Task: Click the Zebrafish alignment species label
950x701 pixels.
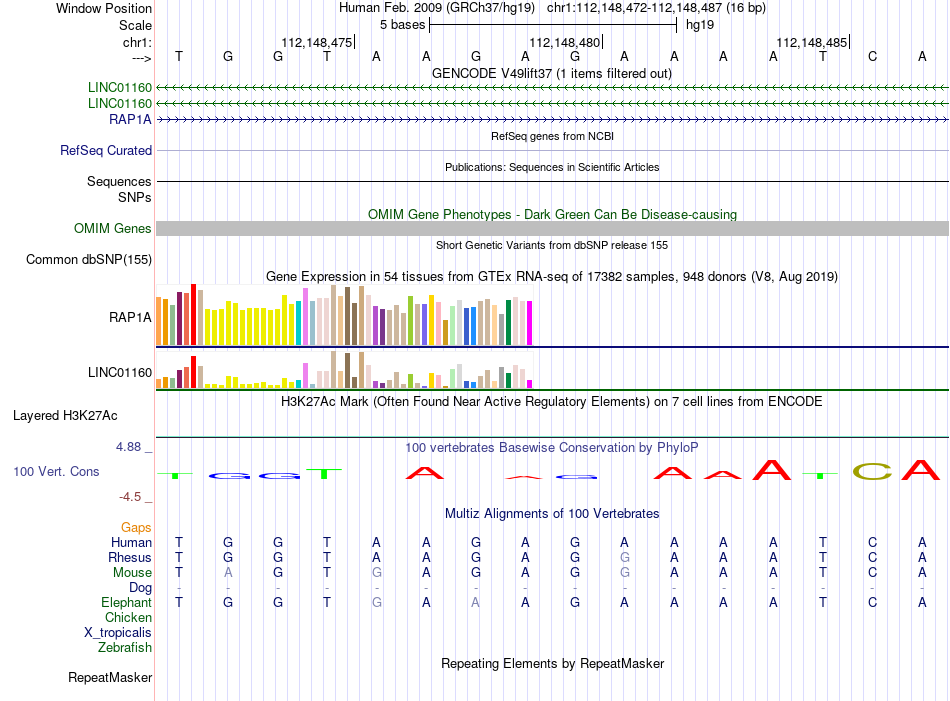Action: click(x=124, y=648)
